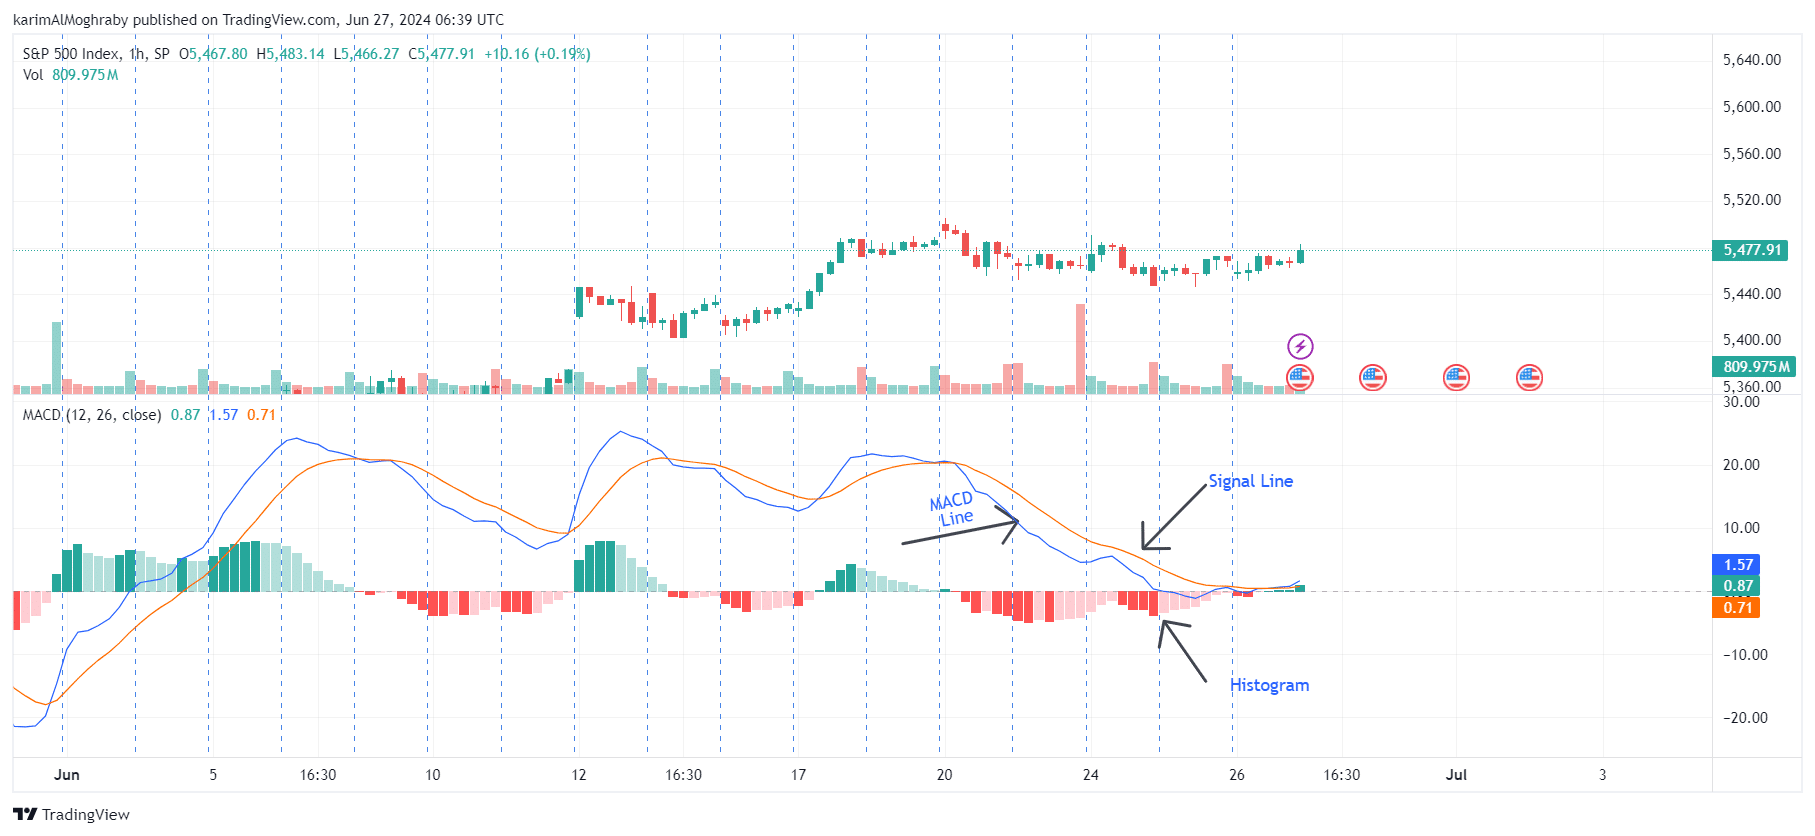Viewport: 1815px width, 836px height.
Task: Click the 5,440.00 price axis label
Action: coord(1752,294)
